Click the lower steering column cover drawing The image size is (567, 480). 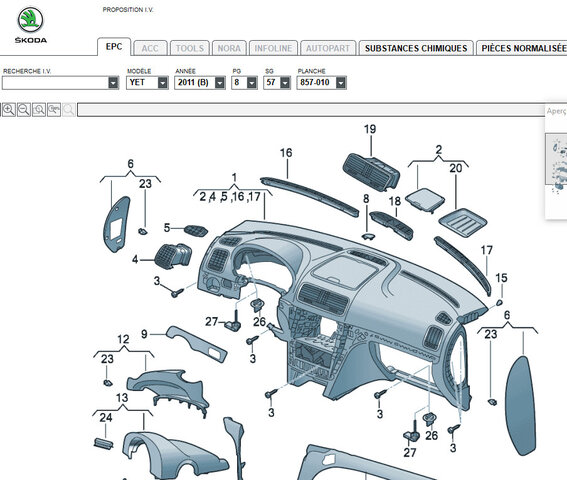tap(174, 456)
